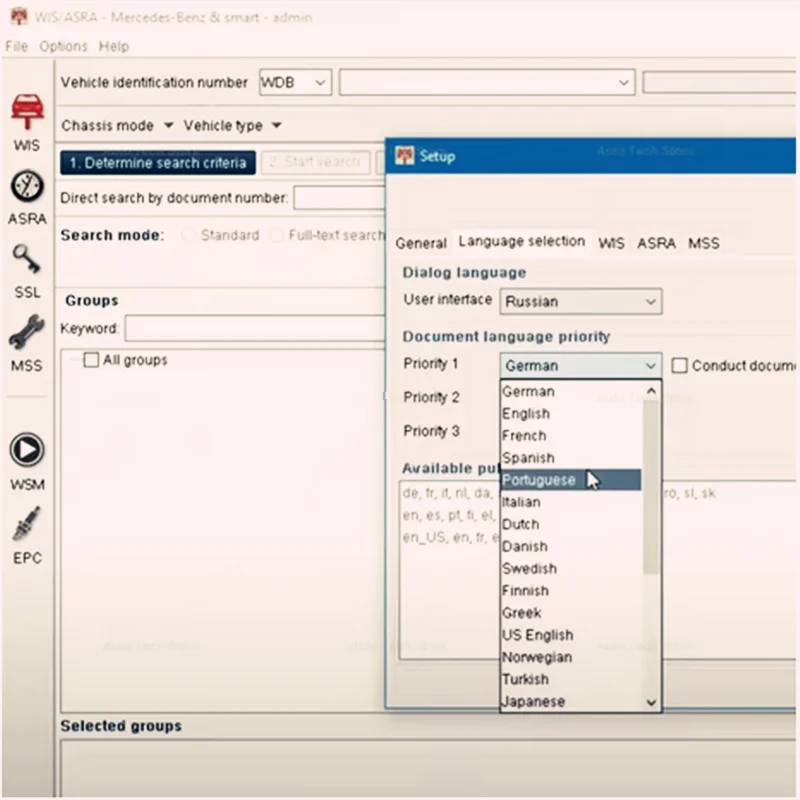Click the language list scrollbar thumb
Screen dimensions: 800x800
(x=651, y=487)
